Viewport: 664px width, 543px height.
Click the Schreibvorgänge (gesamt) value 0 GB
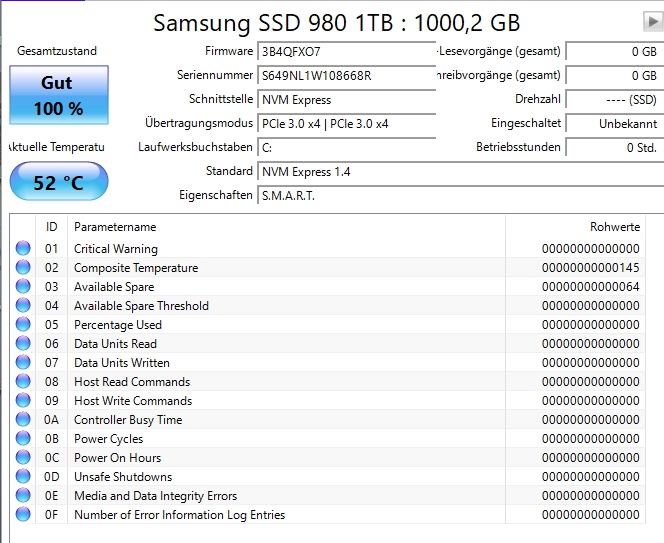click(x=615, y=76)
